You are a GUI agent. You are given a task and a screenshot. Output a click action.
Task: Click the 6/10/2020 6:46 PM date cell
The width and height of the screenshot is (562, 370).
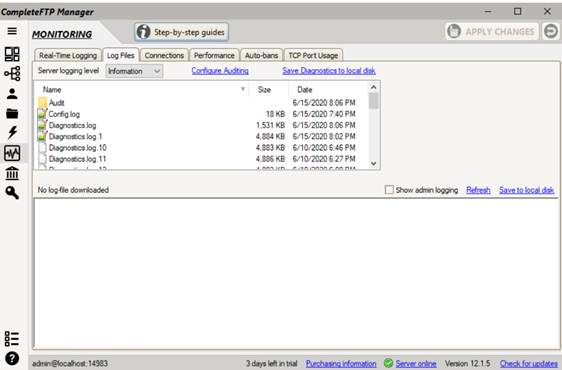tap(324, 148)
